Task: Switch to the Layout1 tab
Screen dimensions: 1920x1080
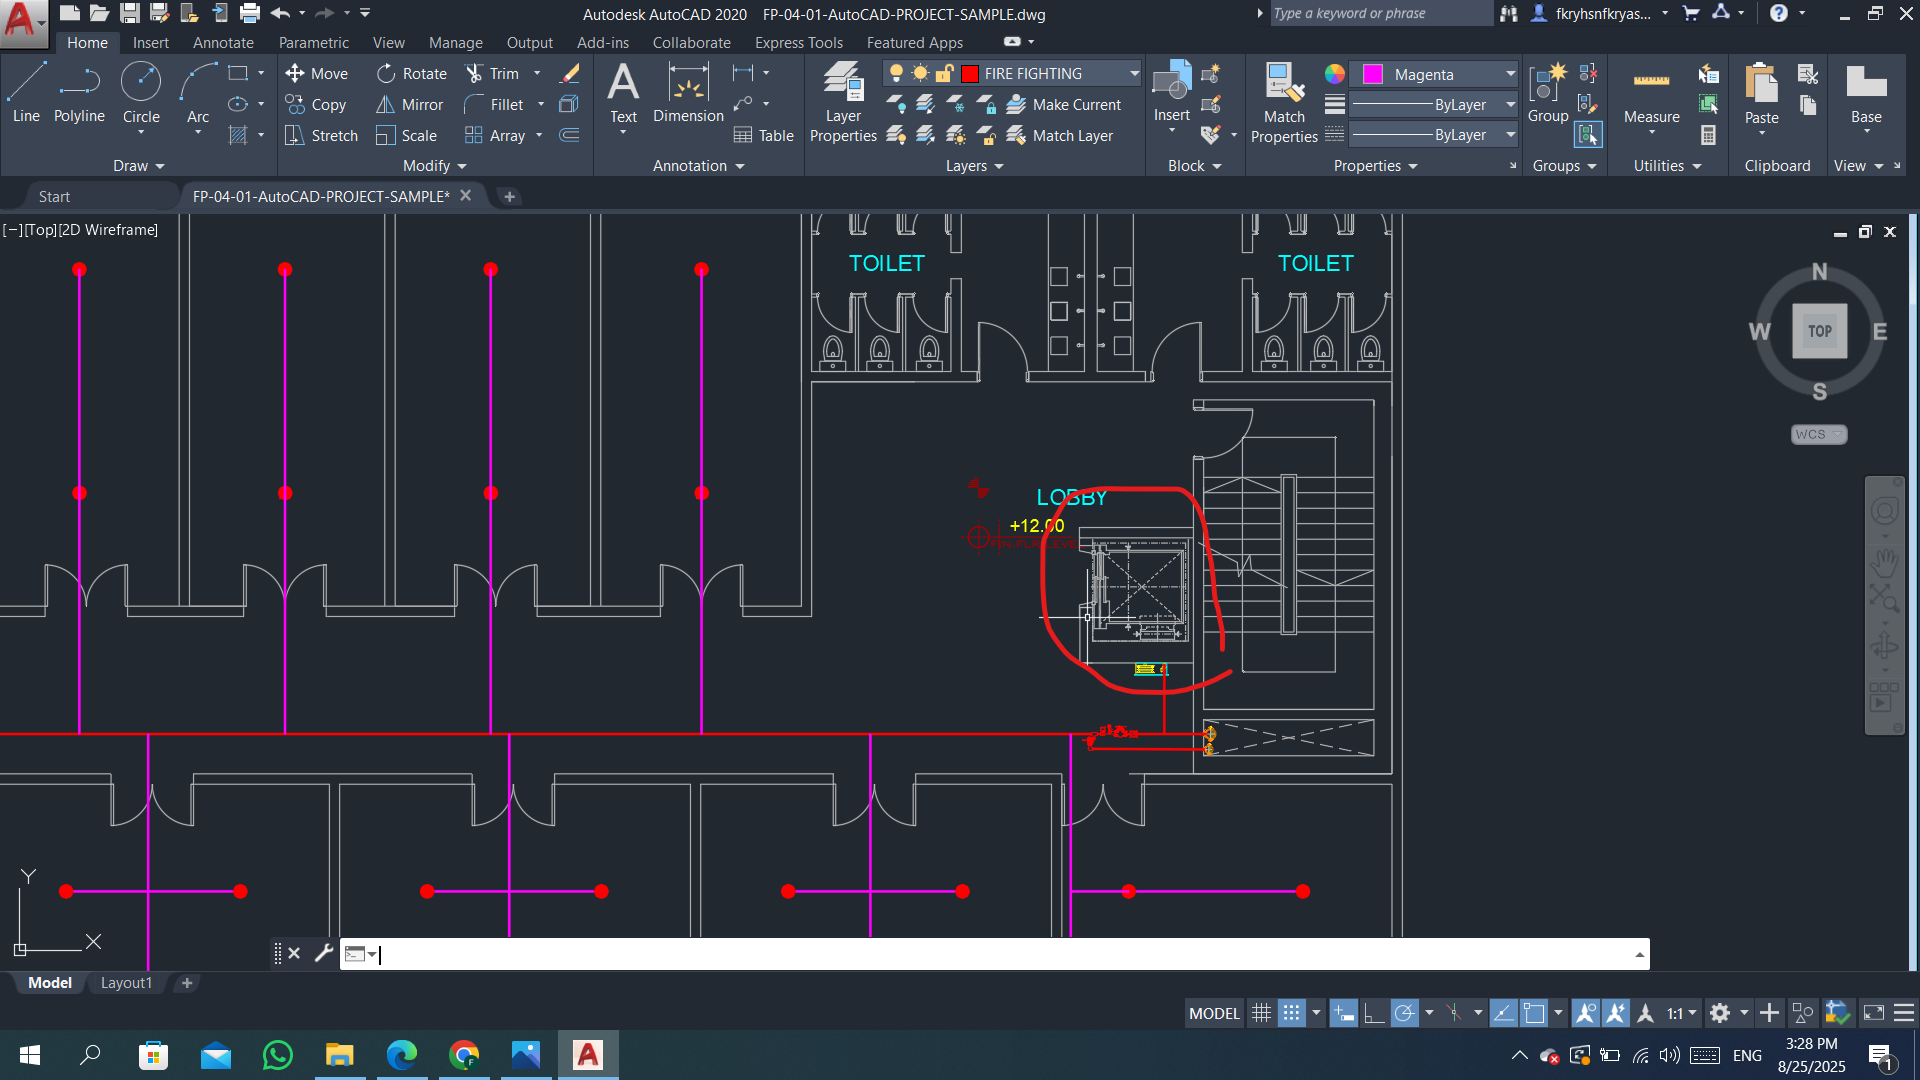Action: pyautogui.click(x=126, y=983)
